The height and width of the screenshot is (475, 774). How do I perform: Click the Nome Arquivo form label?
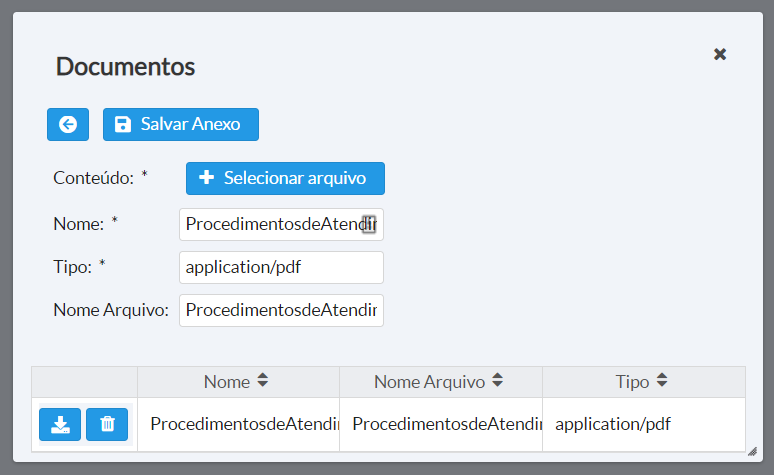[x=111, y=310]
